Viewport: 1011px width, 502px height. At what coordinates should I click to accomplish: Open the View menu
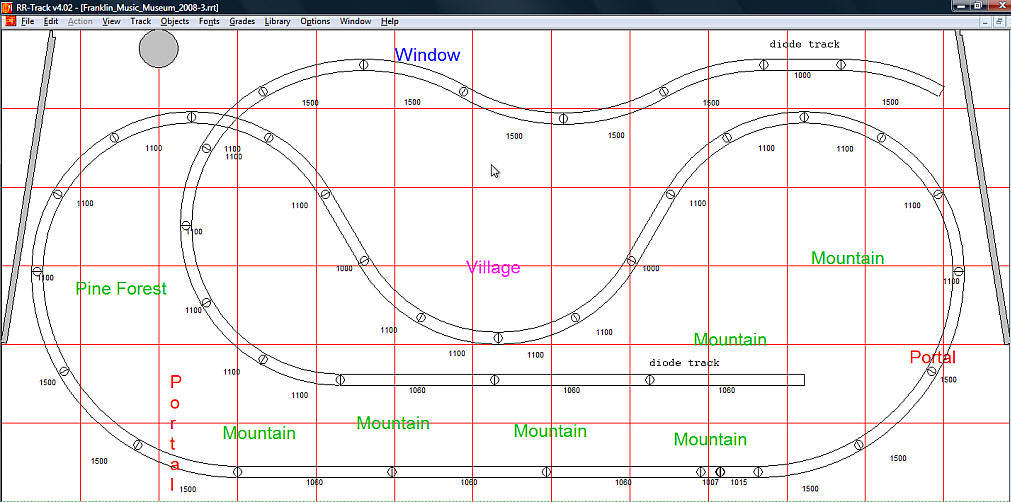(111, 21)
